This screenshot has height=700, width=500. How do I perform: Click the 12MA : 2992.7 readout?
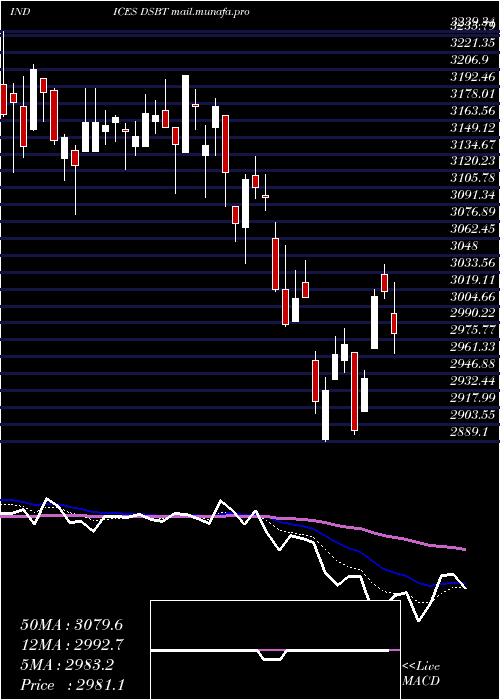tap(71, 645)
